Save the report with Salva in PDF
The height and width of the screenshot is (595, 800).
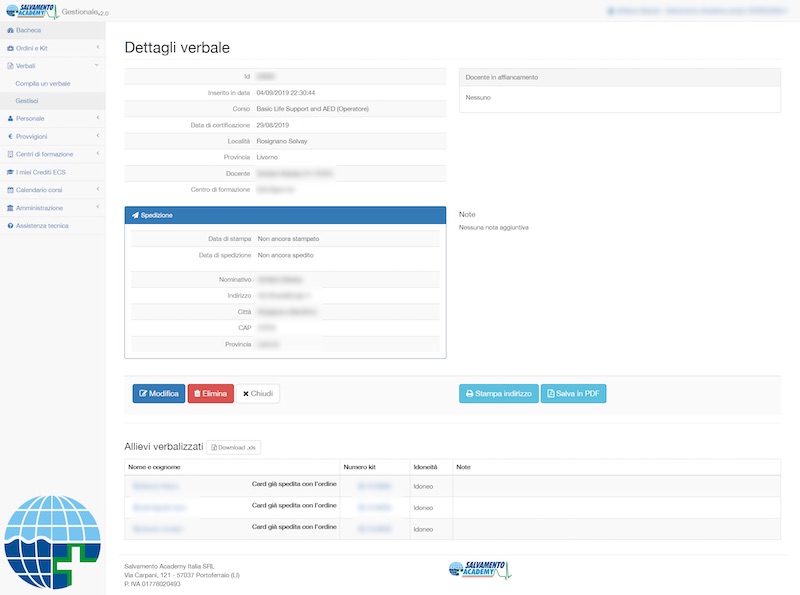[x=574, y=394]
